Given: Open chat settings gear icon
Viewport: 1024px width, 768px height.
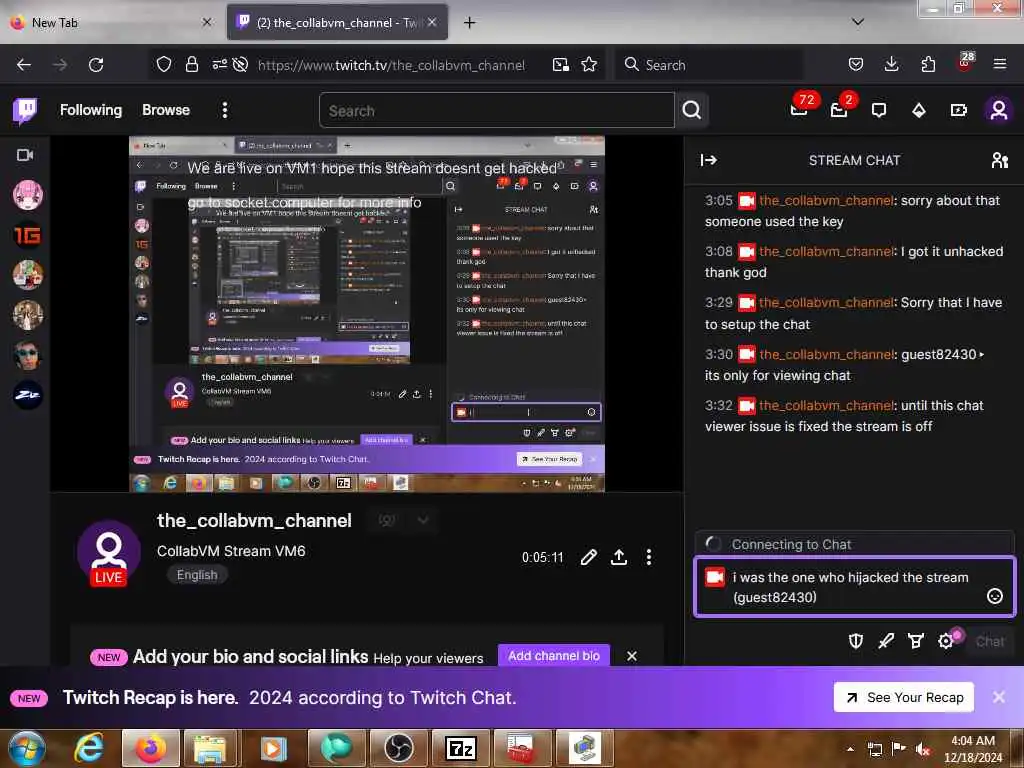Looking at the screenshot, I should click(x=946, y=641).
